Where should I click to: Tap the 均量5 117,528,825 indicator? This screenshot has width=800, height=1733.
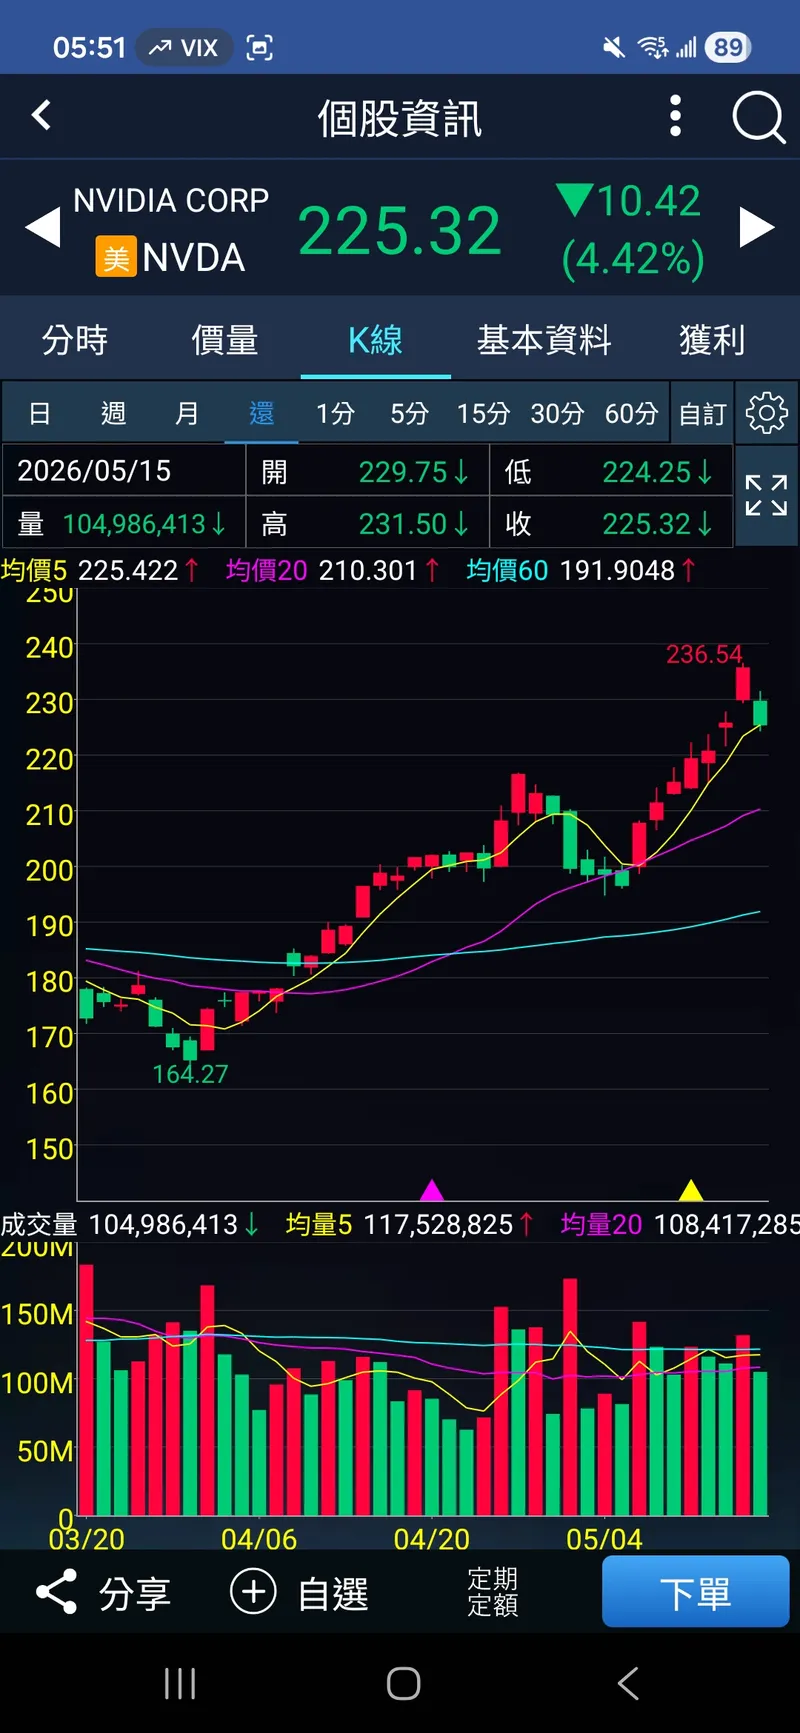coord(410,1224)
